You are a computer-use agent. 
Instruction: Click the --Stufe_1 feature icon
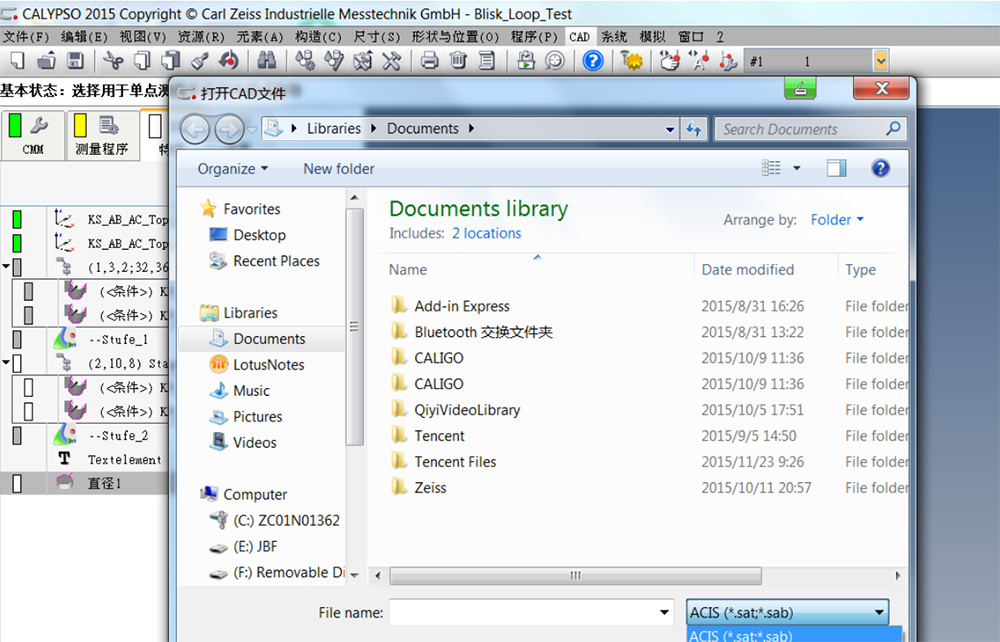click(x=64, y=339)
